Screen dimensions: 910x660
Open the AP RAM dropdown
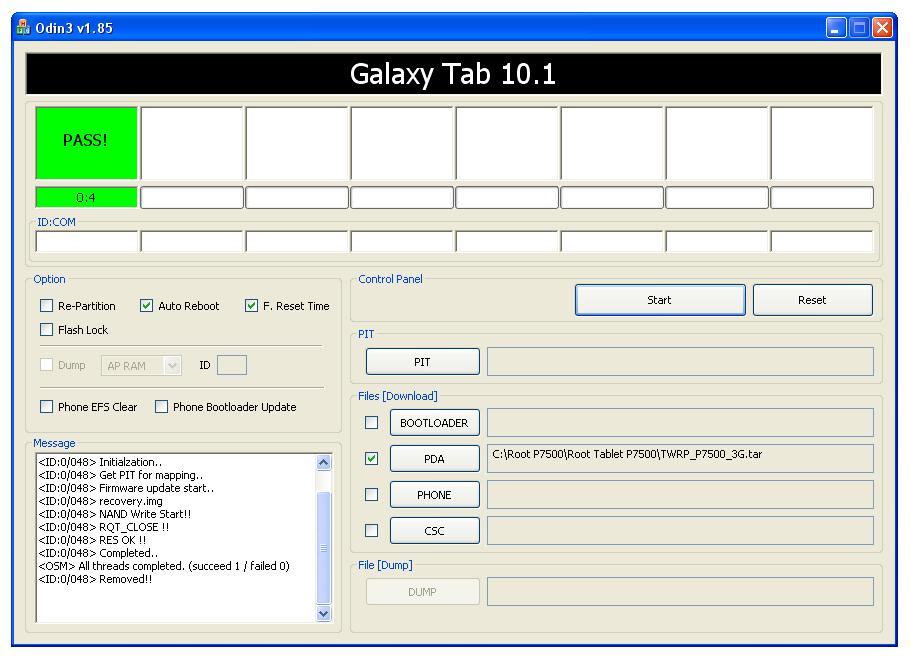(141, 366)
